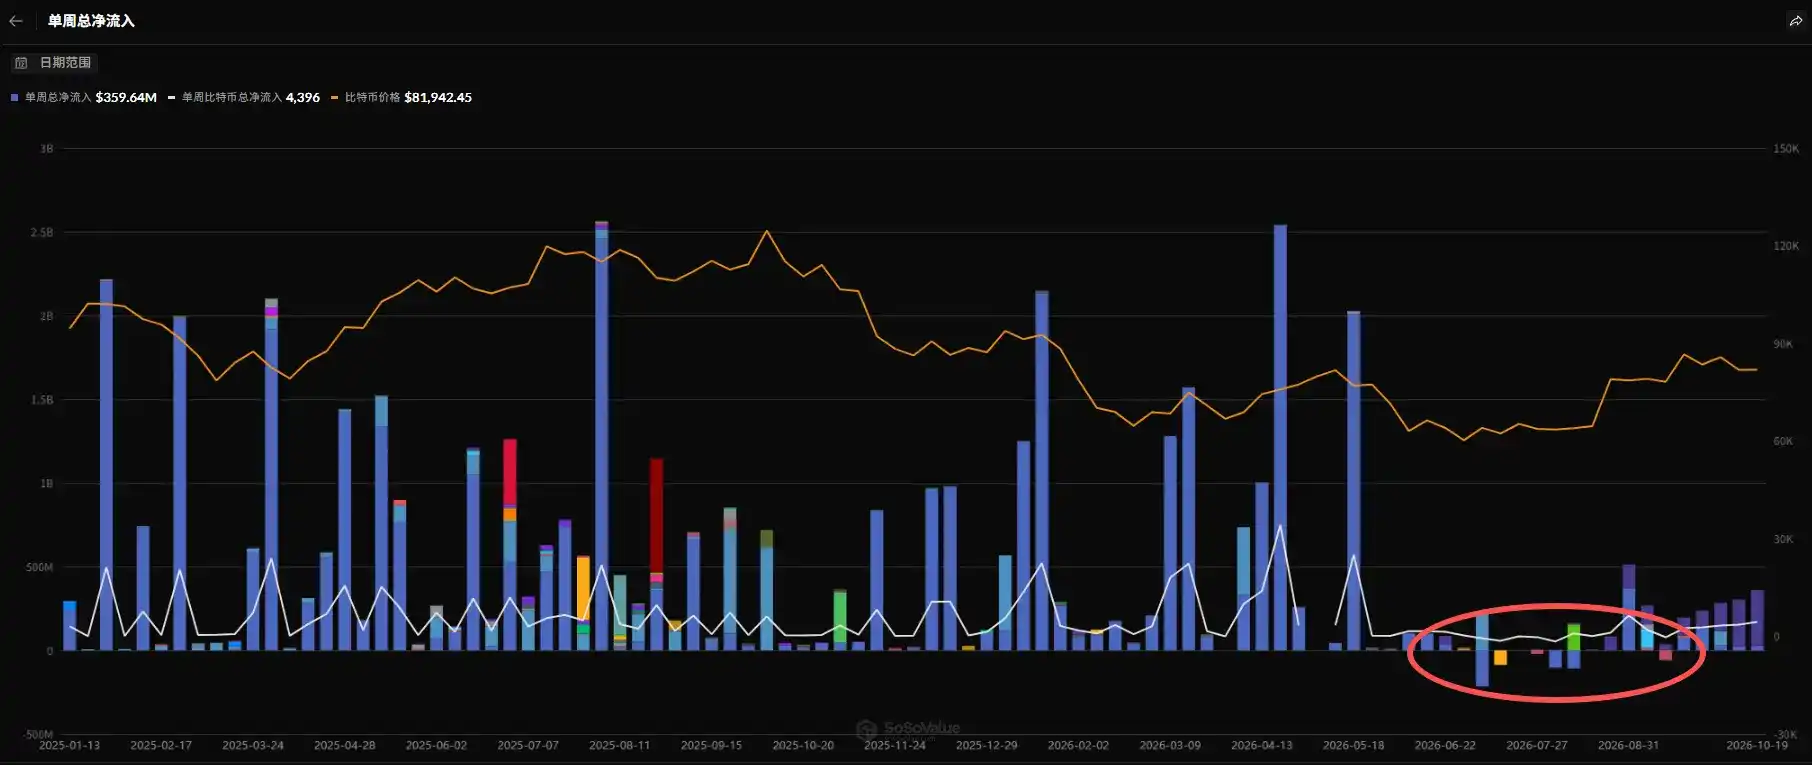Click the 4,396 bitcoin inflow value
The height and width of the screenshot is (765, 1812).
303,97
